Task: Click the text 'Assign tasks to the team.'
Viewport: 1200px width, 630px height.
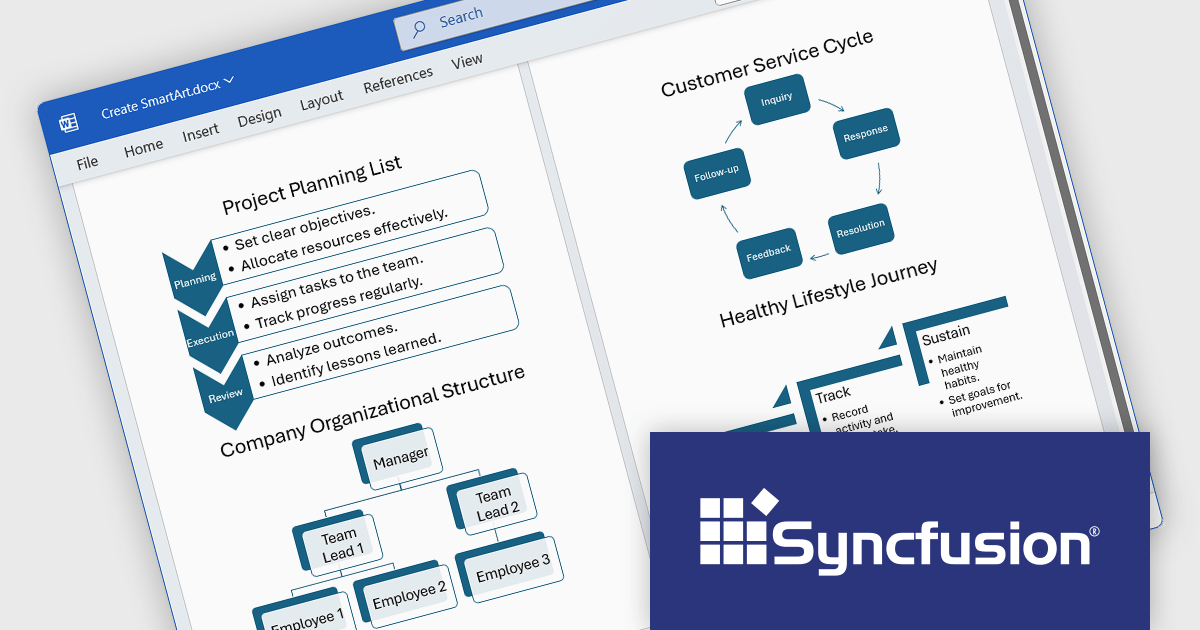Action: coord(337,281)
